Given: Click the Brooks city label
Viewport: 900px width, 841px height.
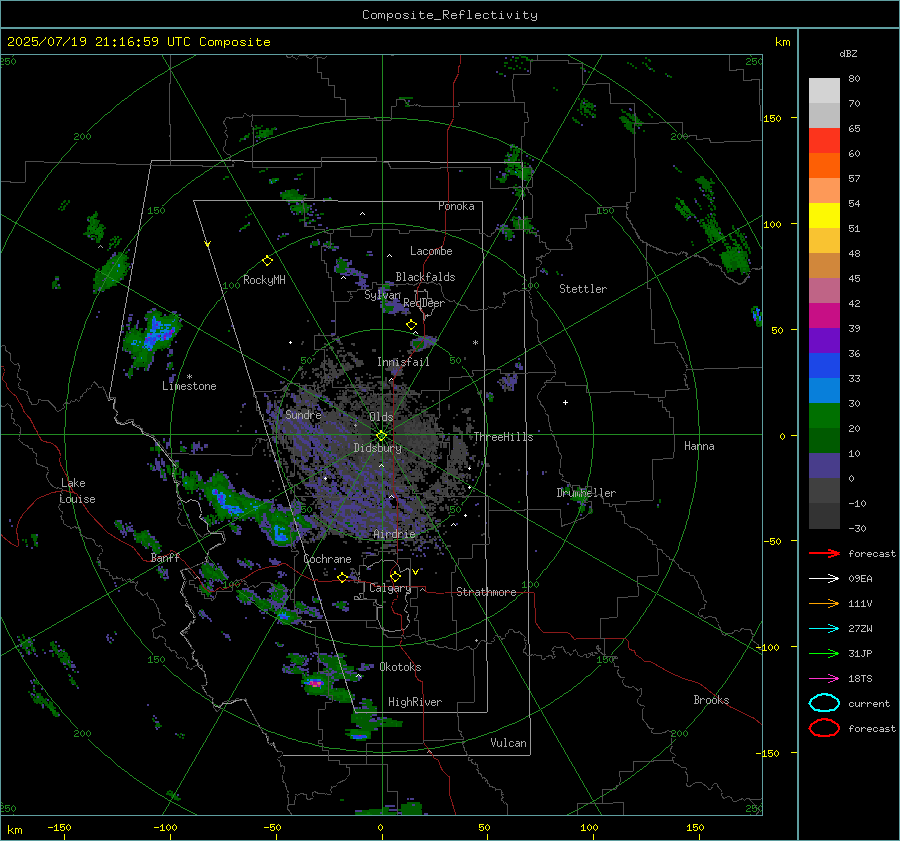Looking at the screenshot, I should pyautogui.click(x=711, y=700).
